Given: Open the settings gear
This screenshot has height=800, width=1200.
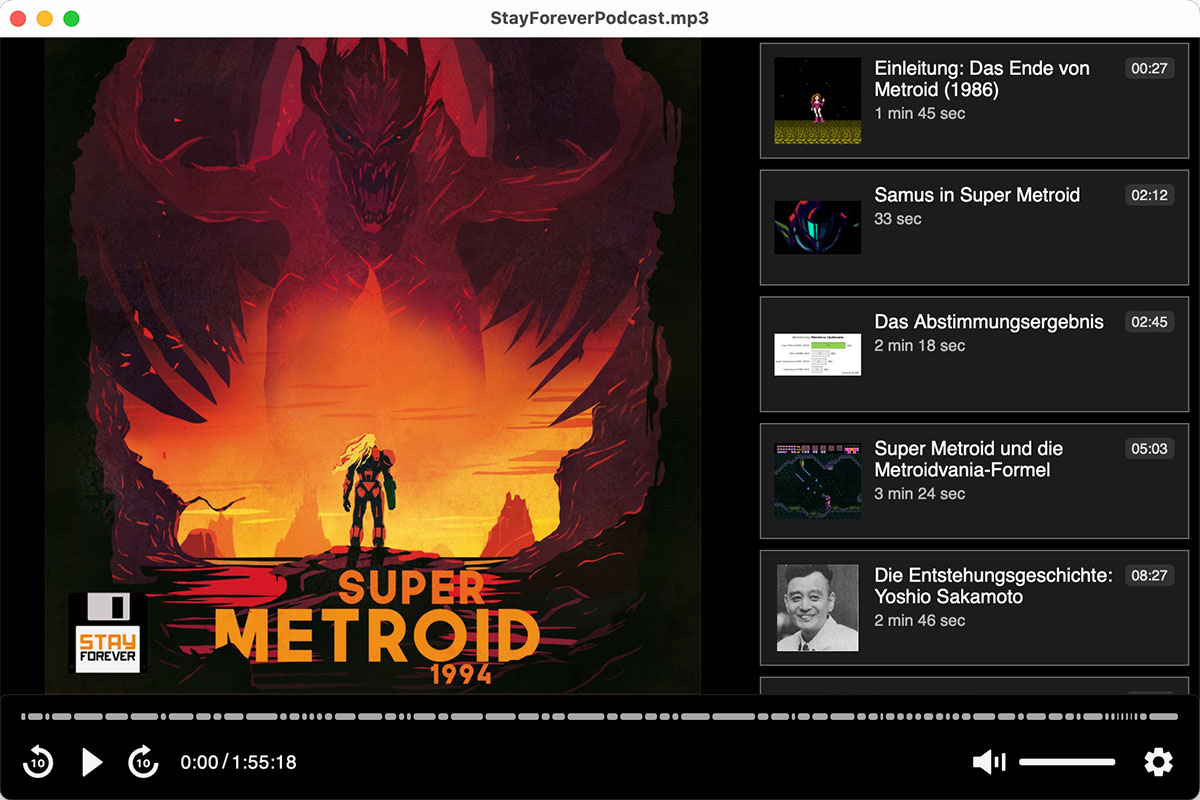Looking at the screenshot, I should pyautogui.click(x=1158, y=762).
